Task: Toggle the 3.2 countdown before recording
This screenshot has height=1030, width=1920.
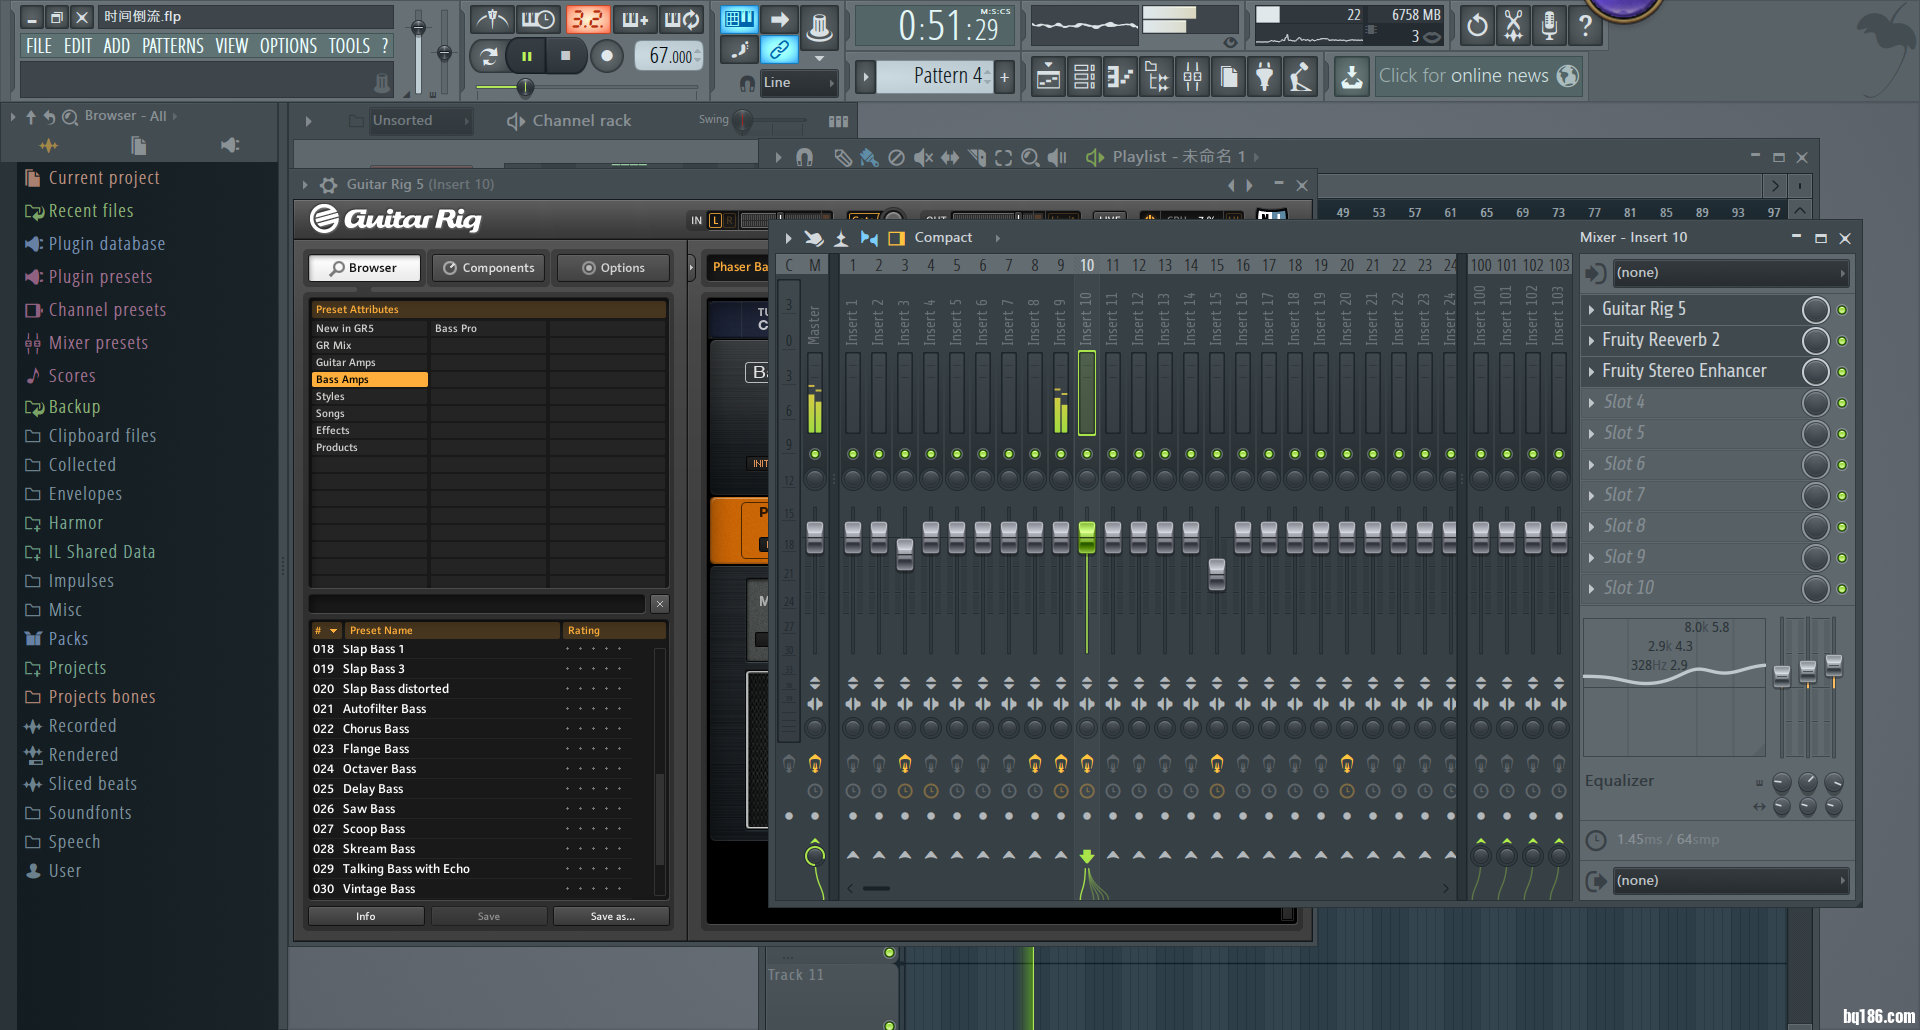Action: tap(587, 19)
